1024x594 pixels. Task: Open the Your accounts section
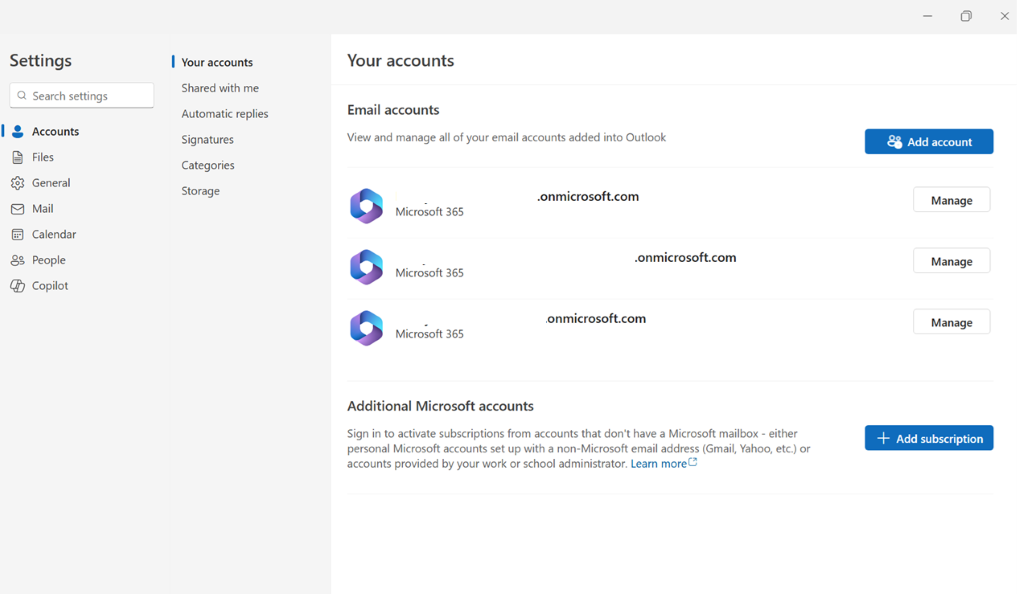coord(217,63)
